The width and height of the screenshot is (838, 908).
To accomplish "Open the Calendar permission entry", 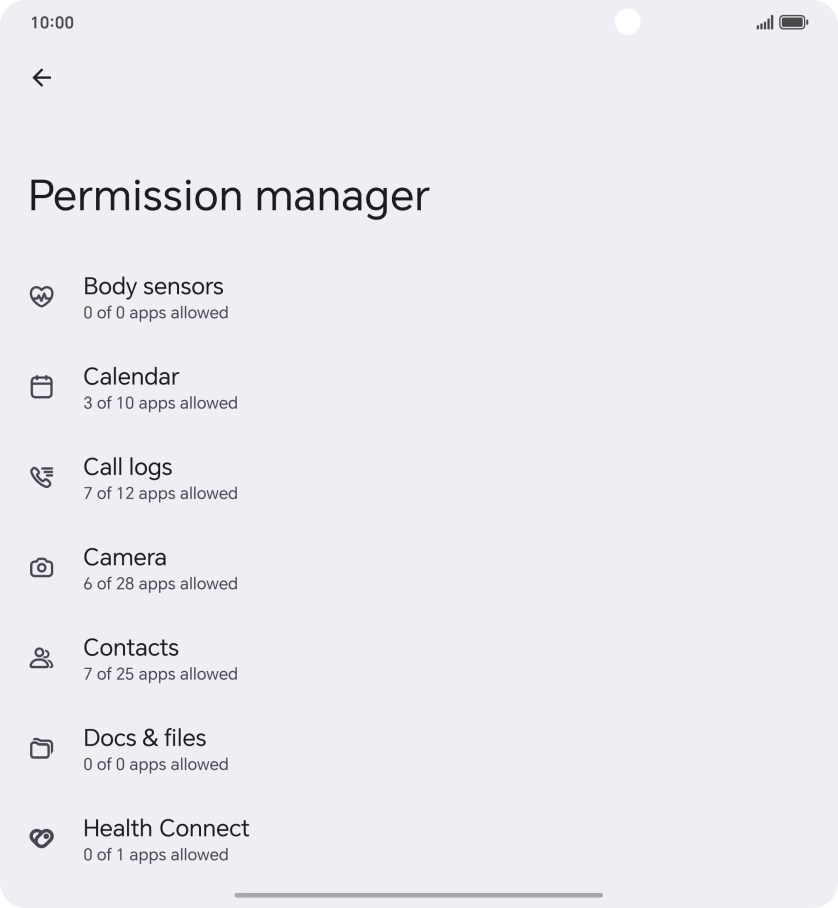I will click(131, 377).
